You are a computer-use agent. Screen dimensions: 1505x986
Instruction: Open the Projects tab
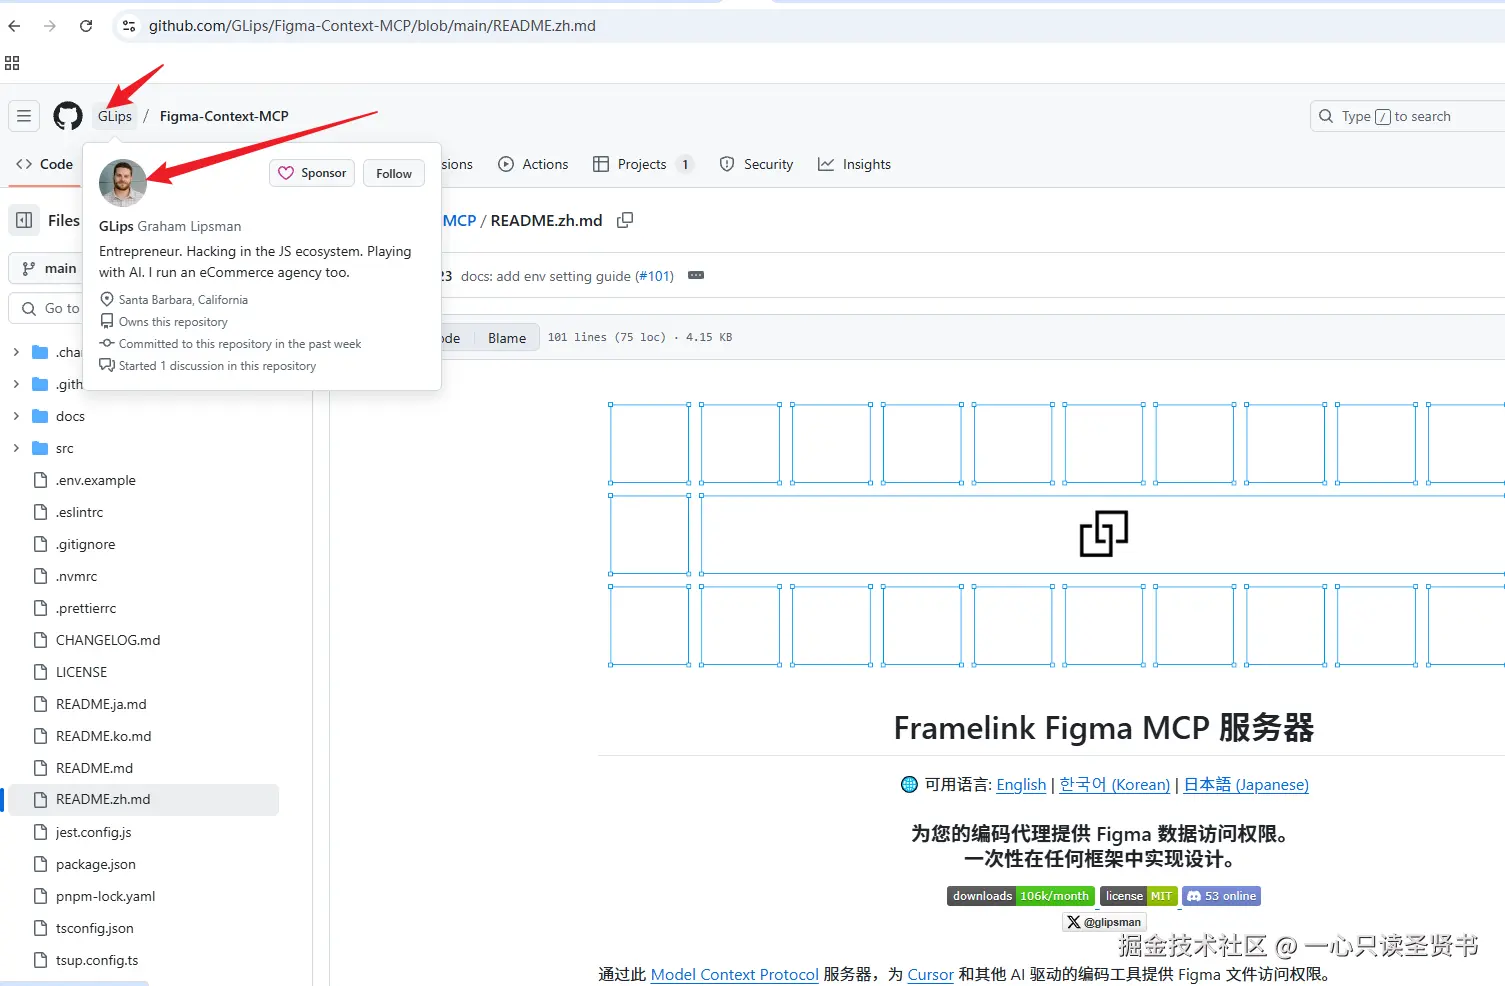coord(642,164)
